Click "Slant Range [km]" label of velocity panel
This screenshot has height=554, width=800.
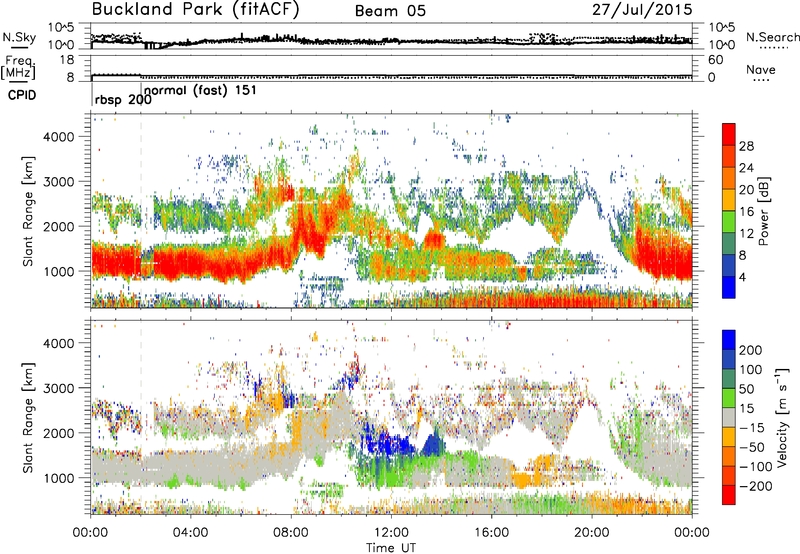click(28, 417)
